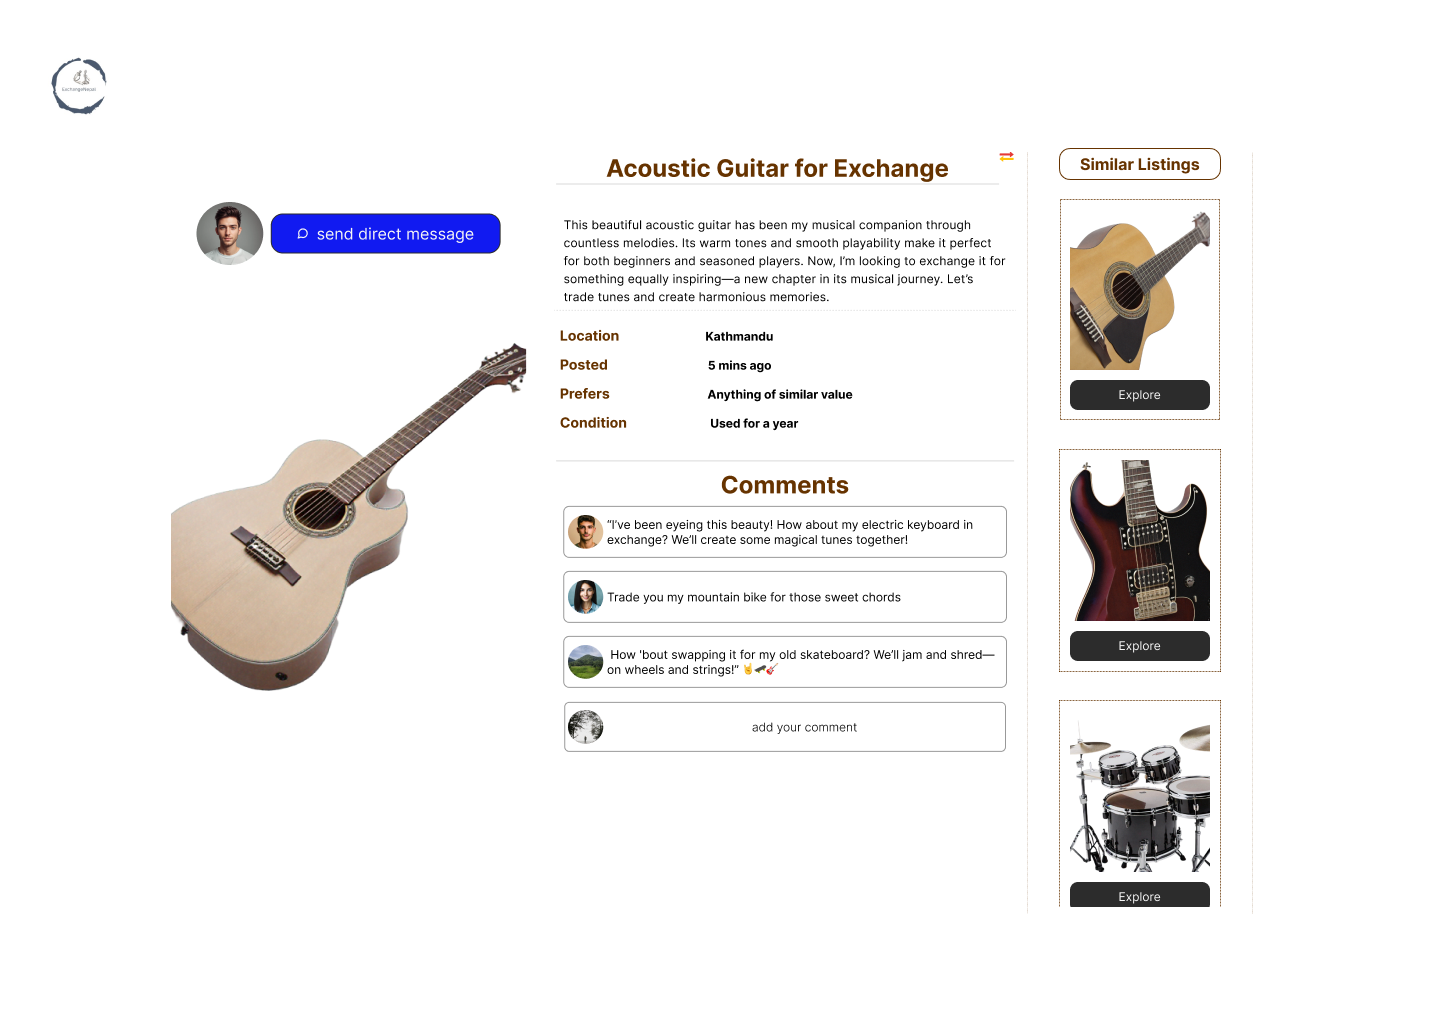Viewport: 1440px width, 1024px height.
Task: Click the add your comment field
Action: 785,727
